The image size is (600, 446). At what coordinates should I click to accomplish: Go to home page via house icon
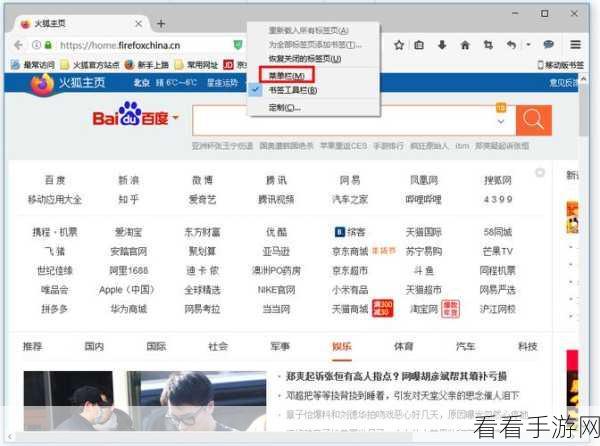click(x=465, y=45)
